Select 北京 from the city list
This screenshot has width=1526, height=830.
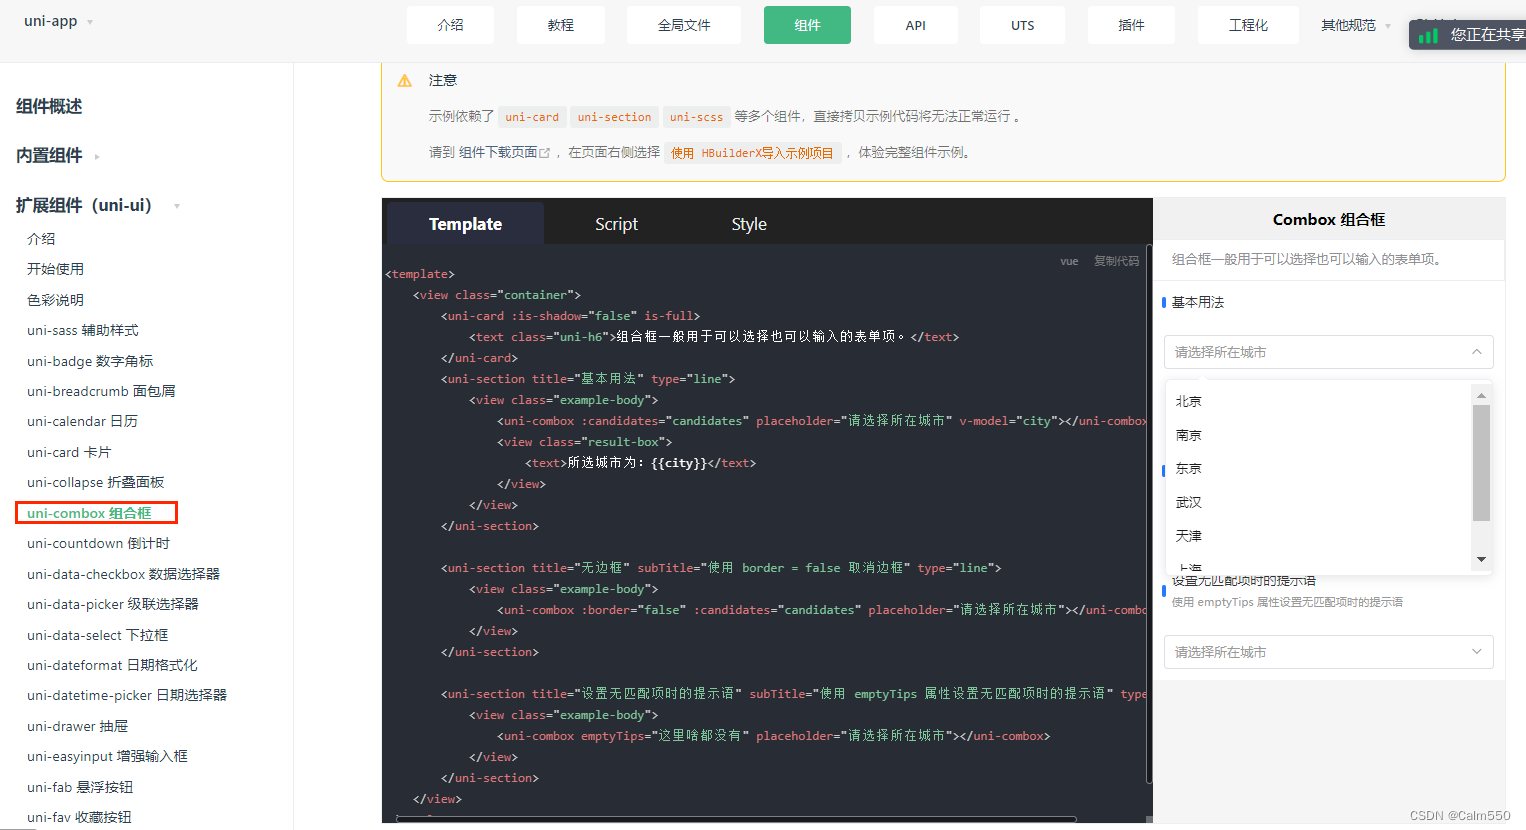[1189, 401]
